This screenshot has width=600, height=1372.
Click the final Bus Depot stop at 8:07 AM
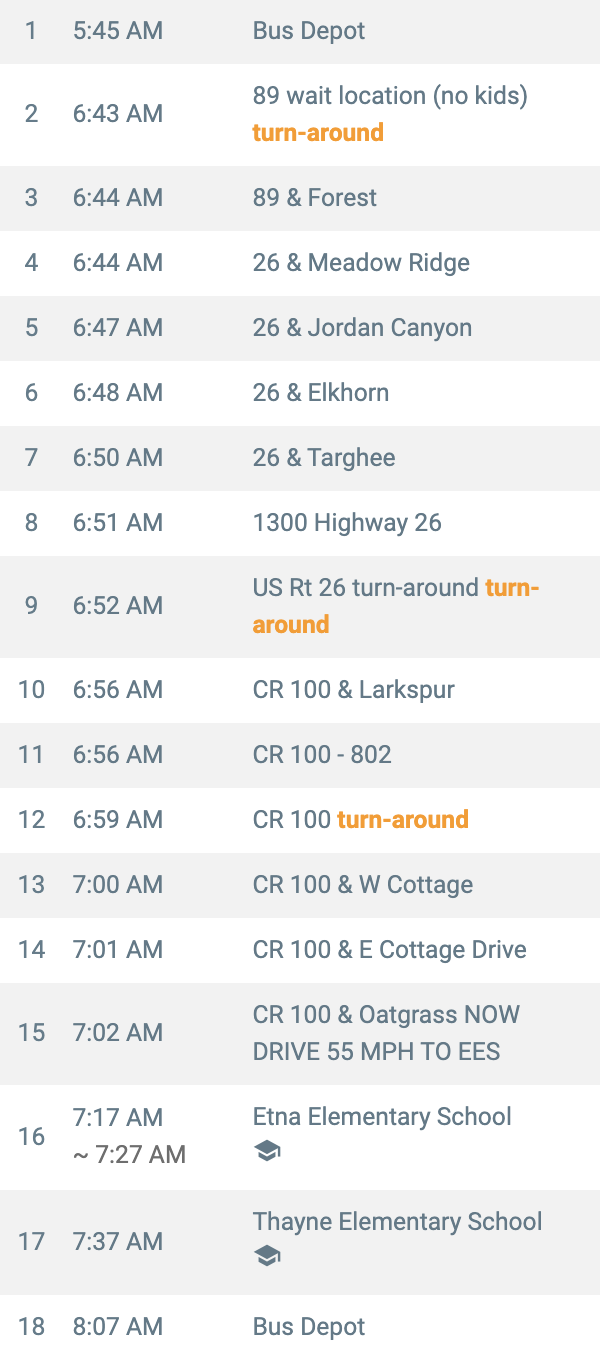tap(308, 1327)
